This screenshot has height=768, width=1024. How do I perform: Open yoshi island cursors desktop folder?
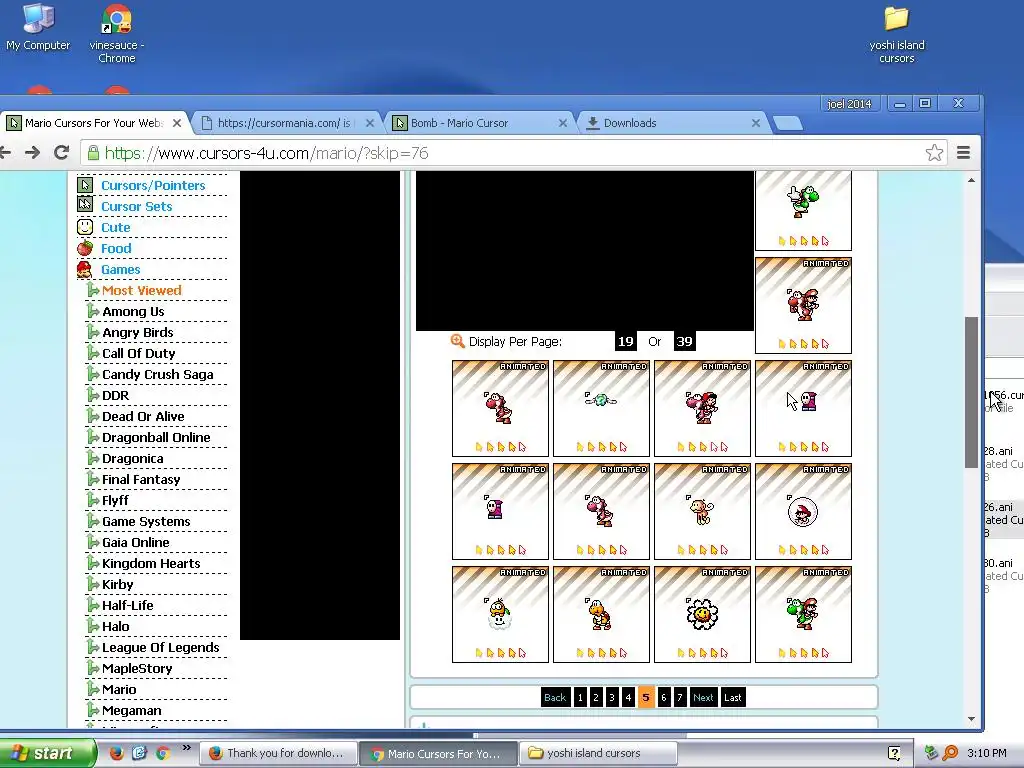[897, 34]
